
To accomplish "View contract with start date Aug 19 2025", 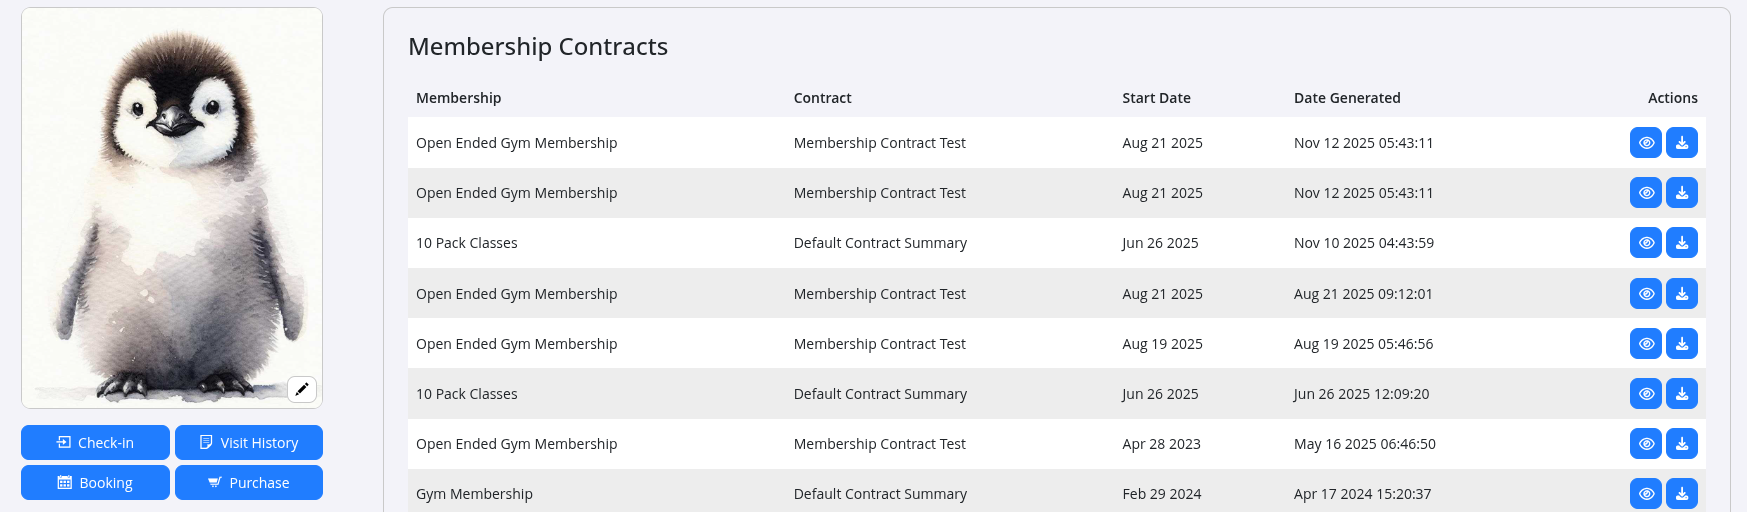I will point(1646,344).
